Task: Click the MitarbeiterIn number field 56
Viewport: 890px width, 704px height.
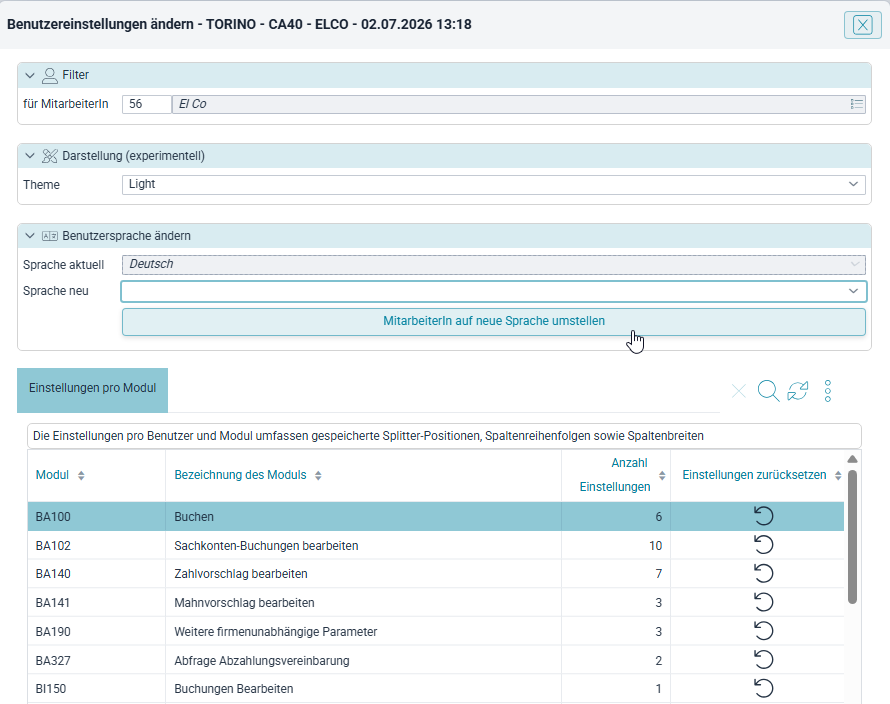Action: (x=146, y=104)
